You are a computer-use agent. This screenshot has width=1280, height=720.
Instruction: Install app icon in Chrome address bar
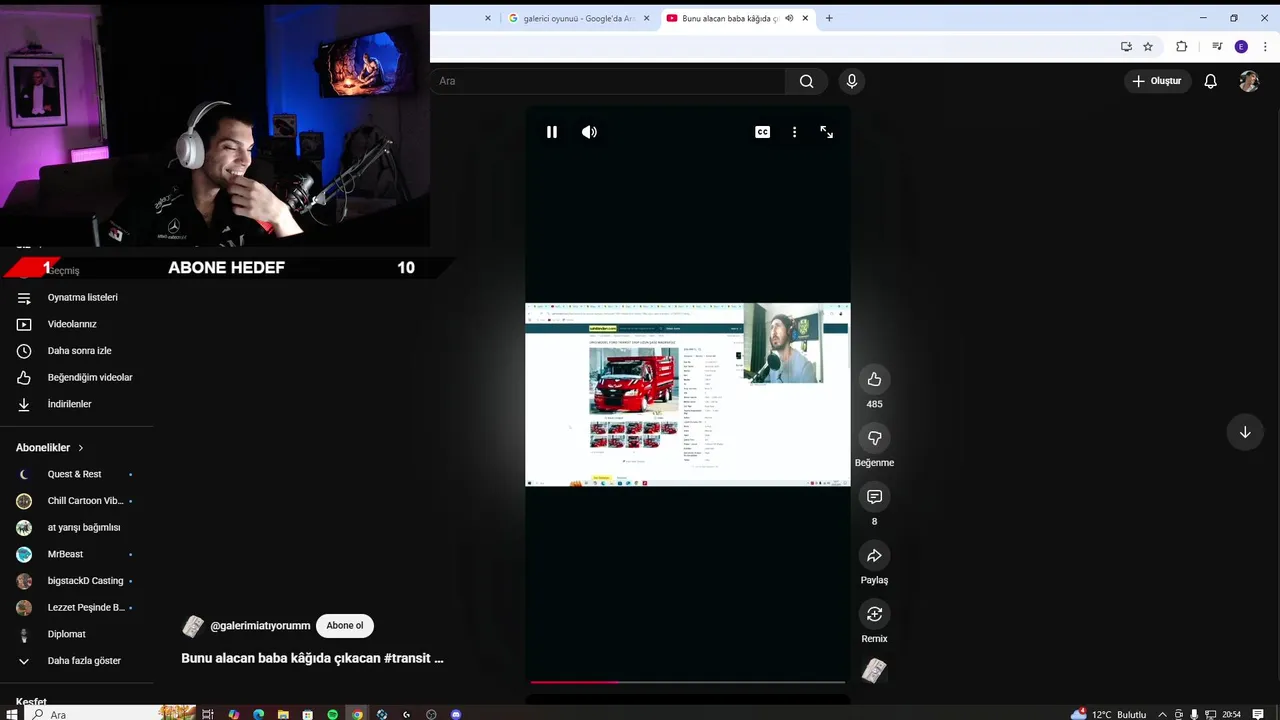point(1126,46)
